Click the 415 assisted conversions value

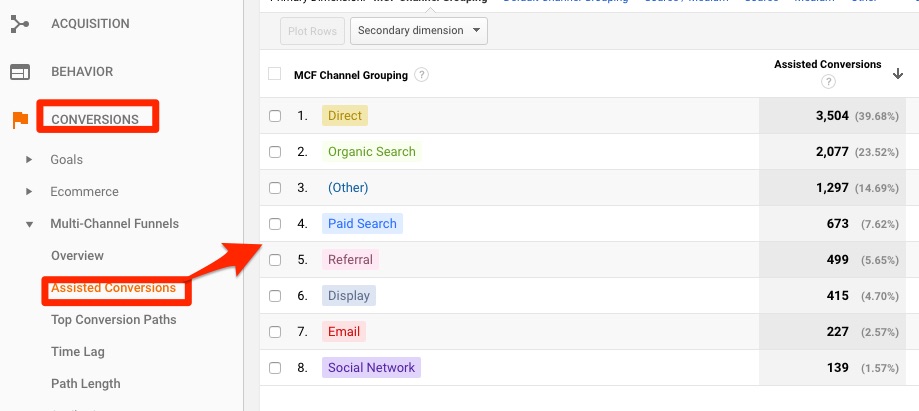click(838, 295)
